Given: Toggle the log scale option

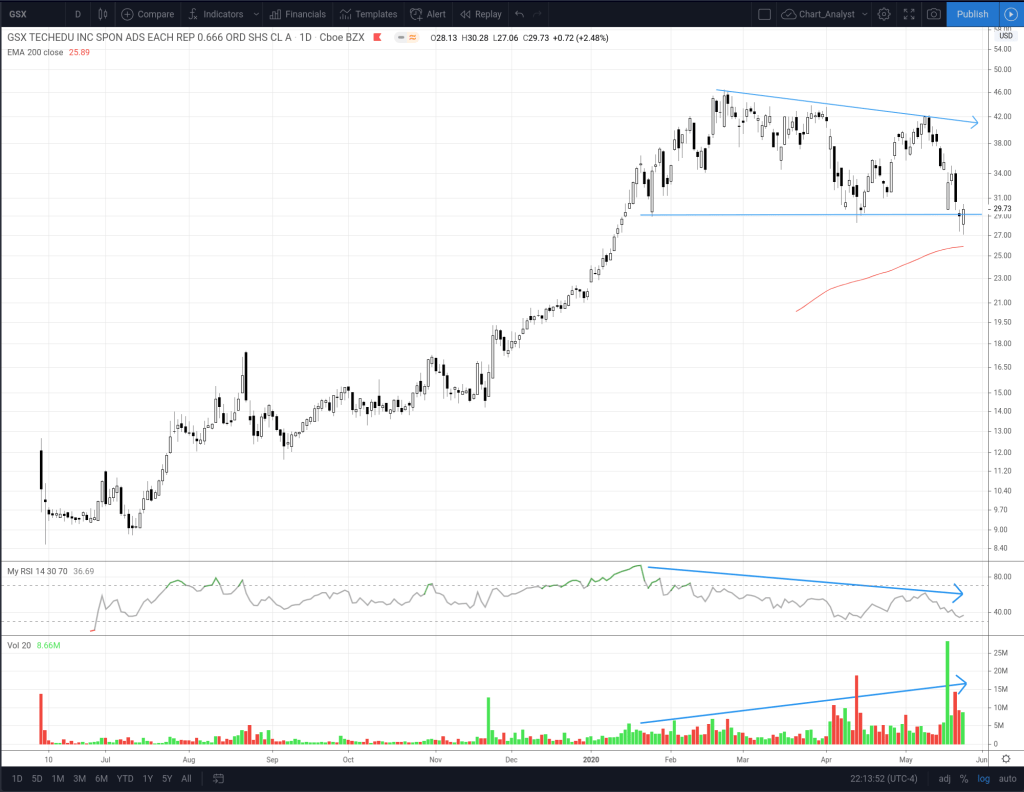Looking at the screenshot, I should [x=983, y=778].
